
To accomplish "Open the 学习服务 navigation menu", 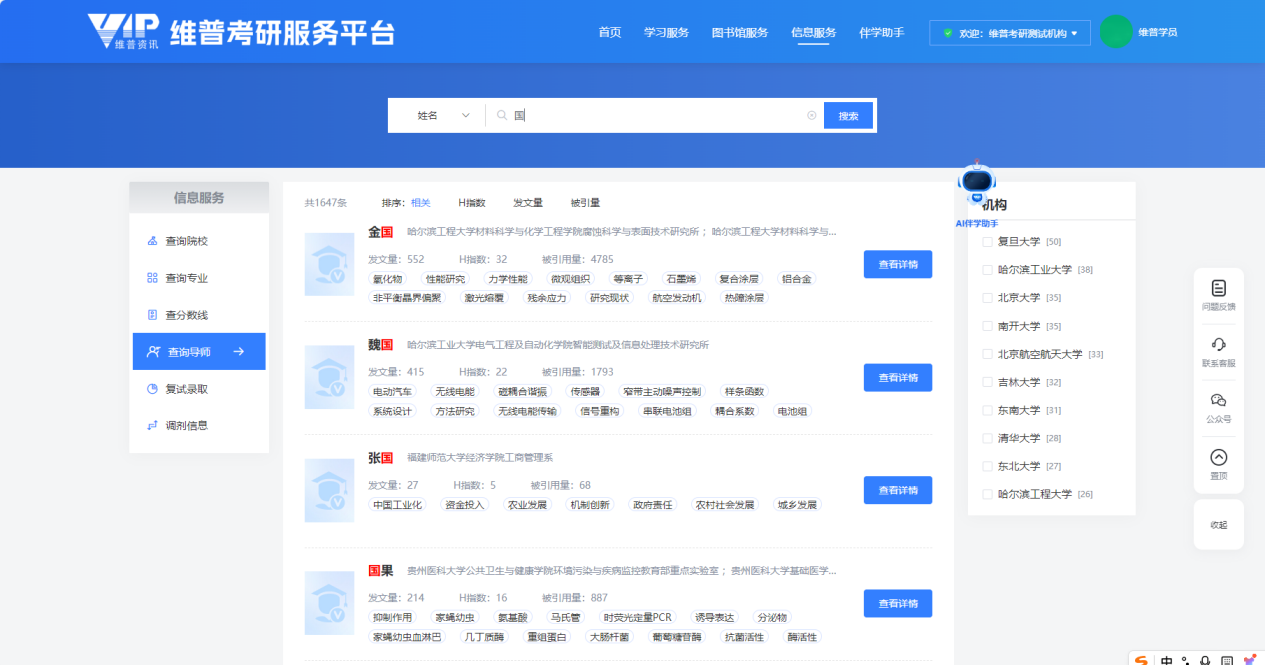I will [x=666, y=33].
